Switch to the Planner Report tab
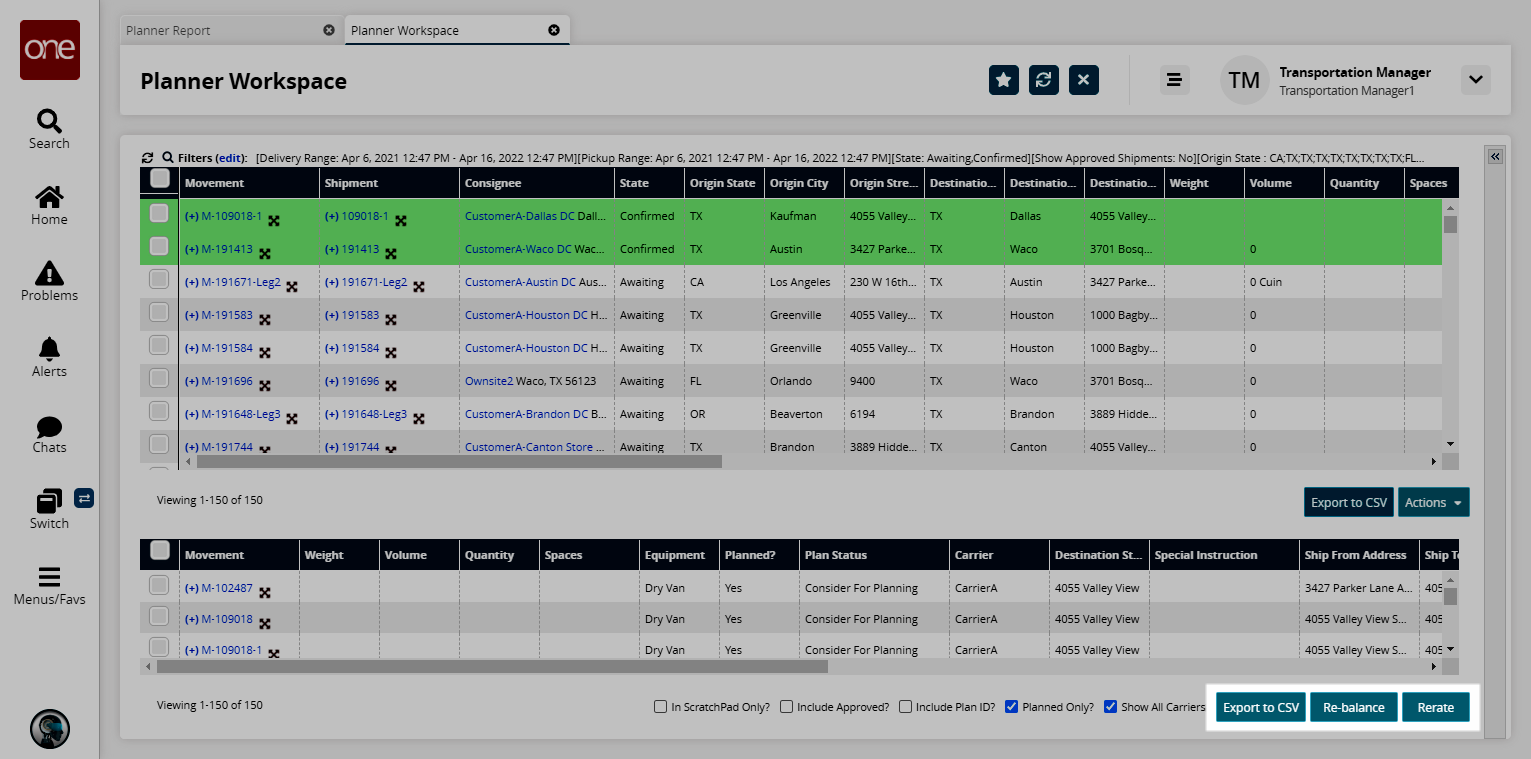The width and height of the screenshot is (1531, 759). pos(168,30)
